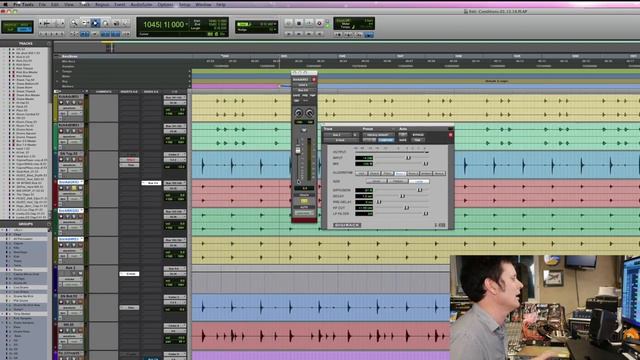640x360 pixels.
Task: Click the Stop button in the transport
Action: point(299,23)
